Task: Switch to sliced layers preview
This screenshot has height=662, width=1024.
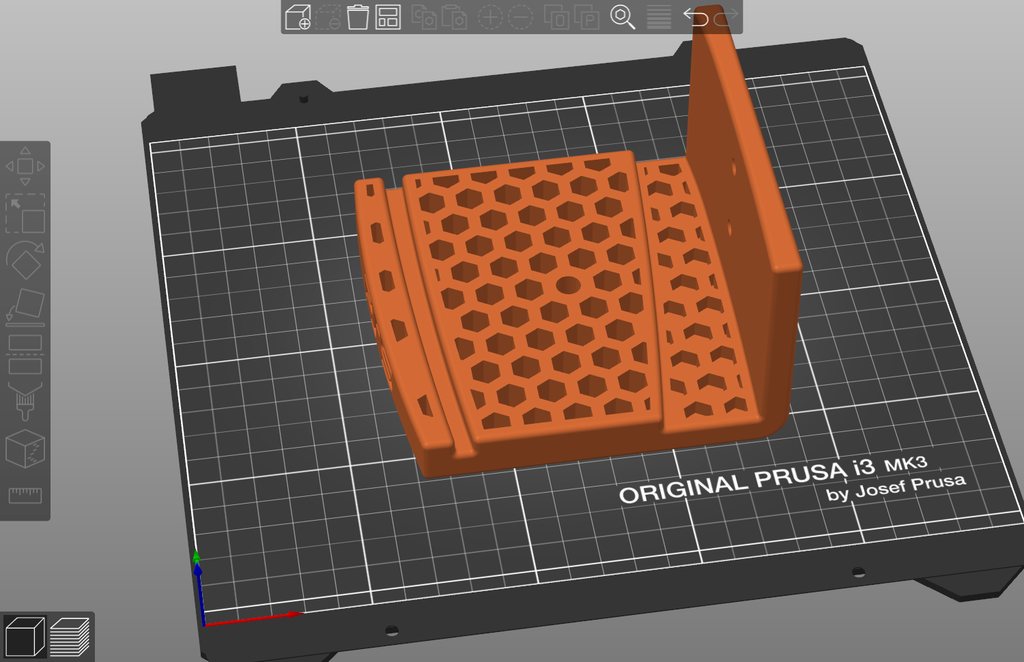Action: (70, 636)
